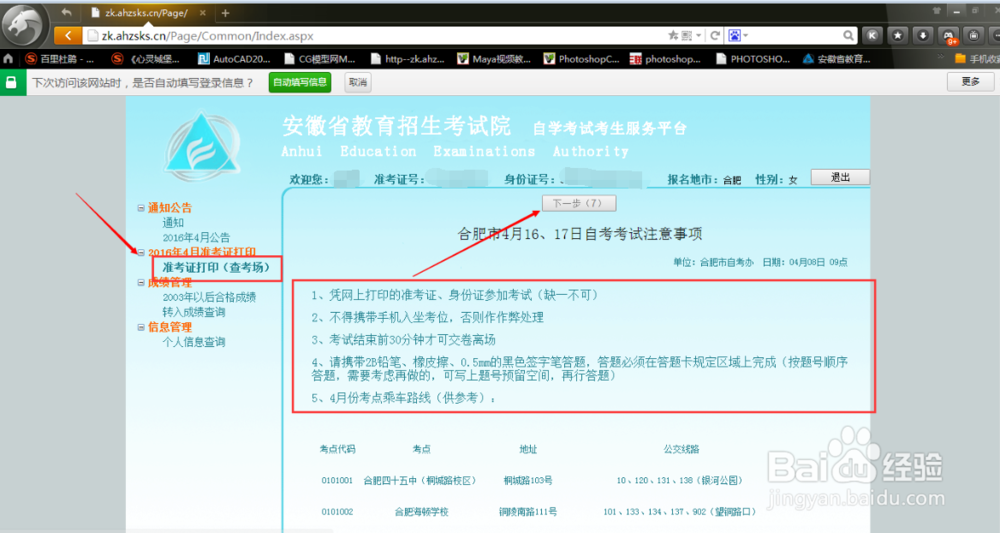Click the home icon on bookmarks bar
The image size is (1000, 533).
click(8, 59)
